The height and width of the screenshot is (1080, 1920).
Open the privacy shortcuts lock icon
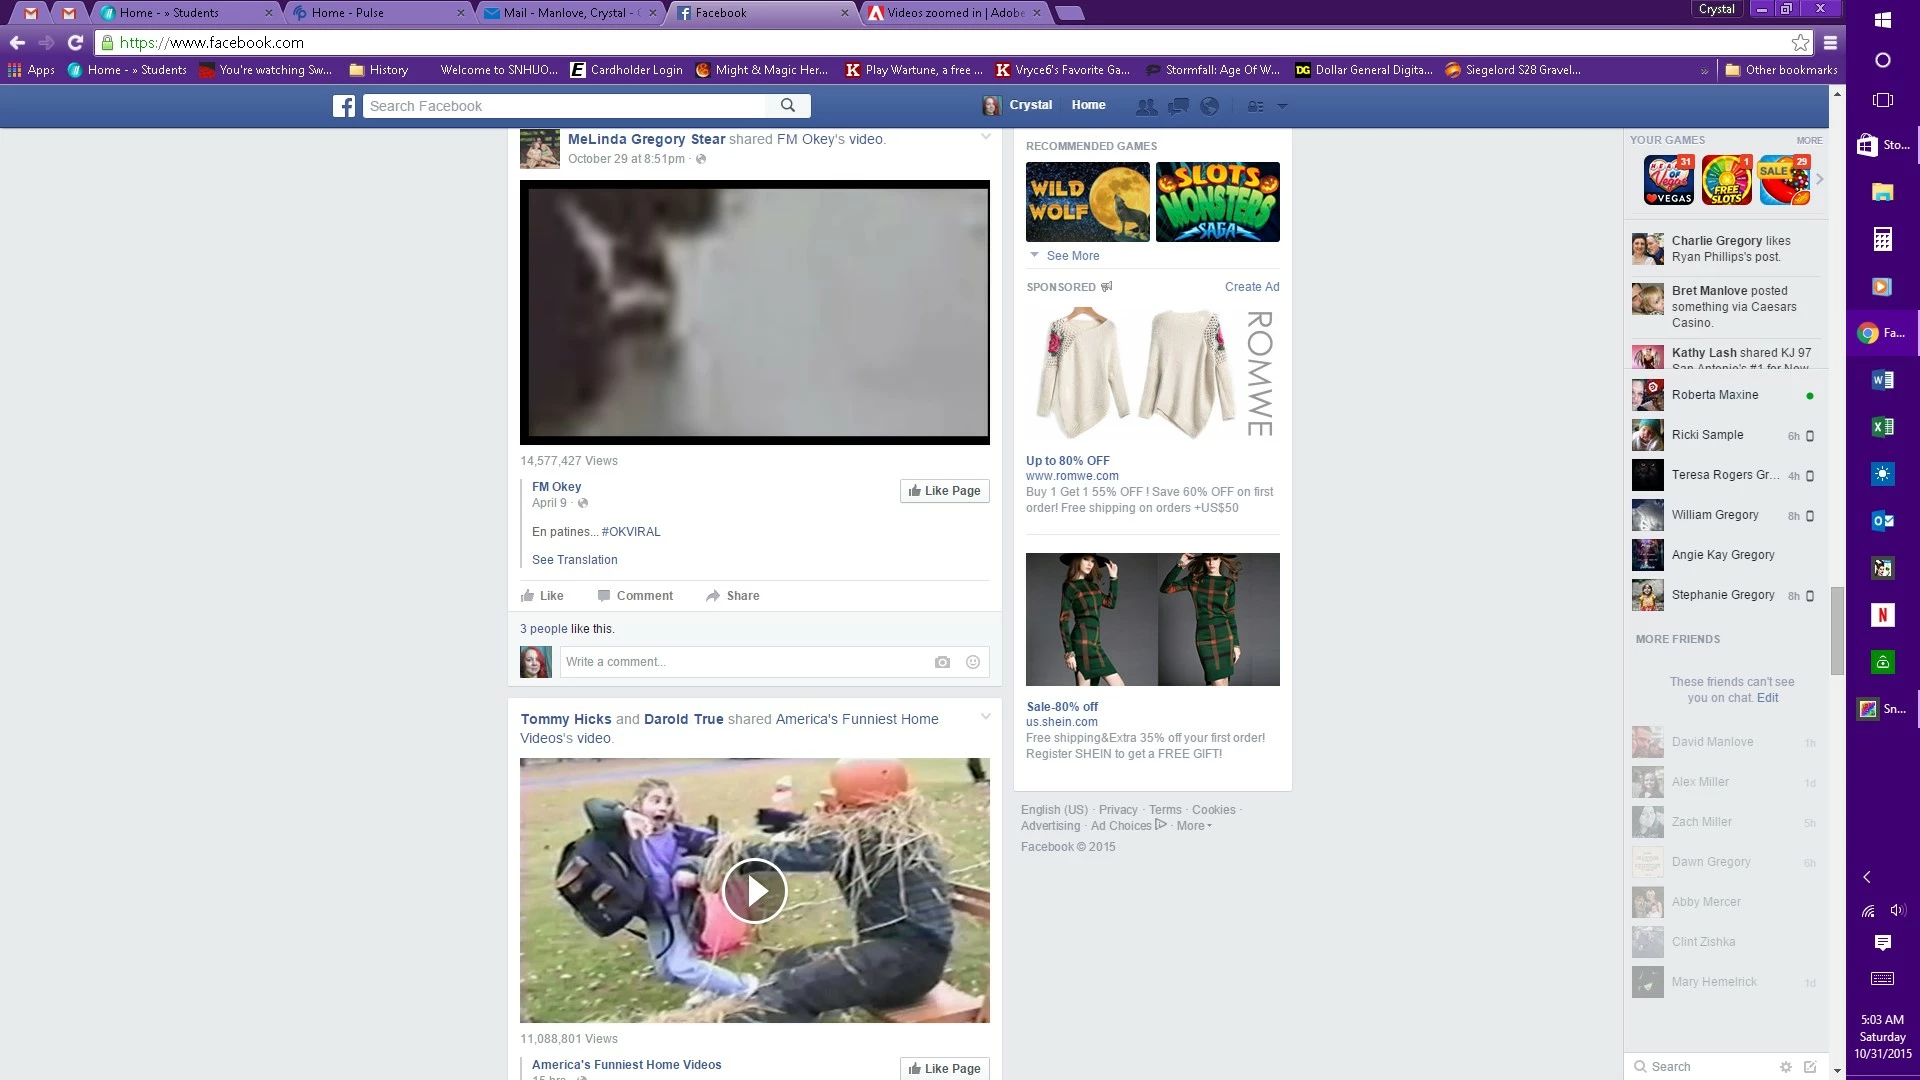pyautogui.click(x=1255, y=106)
